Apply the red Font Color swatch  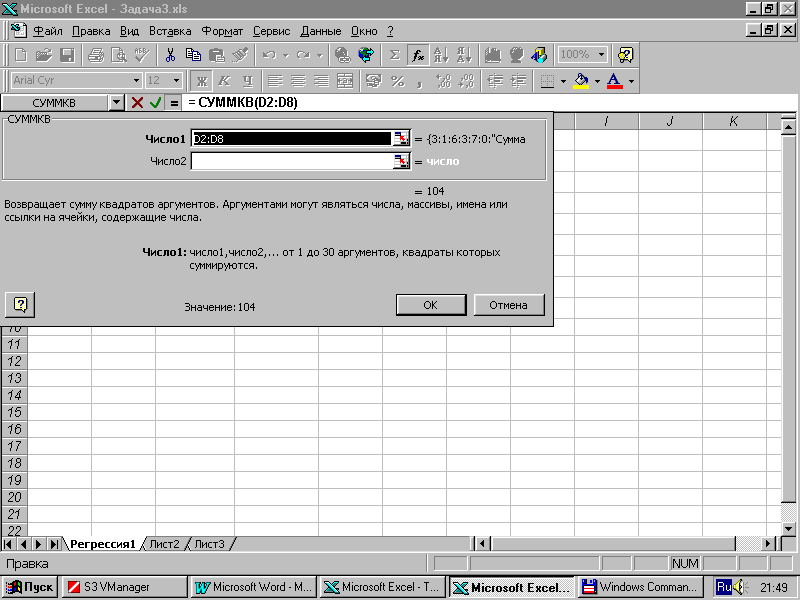coord(615,81)
